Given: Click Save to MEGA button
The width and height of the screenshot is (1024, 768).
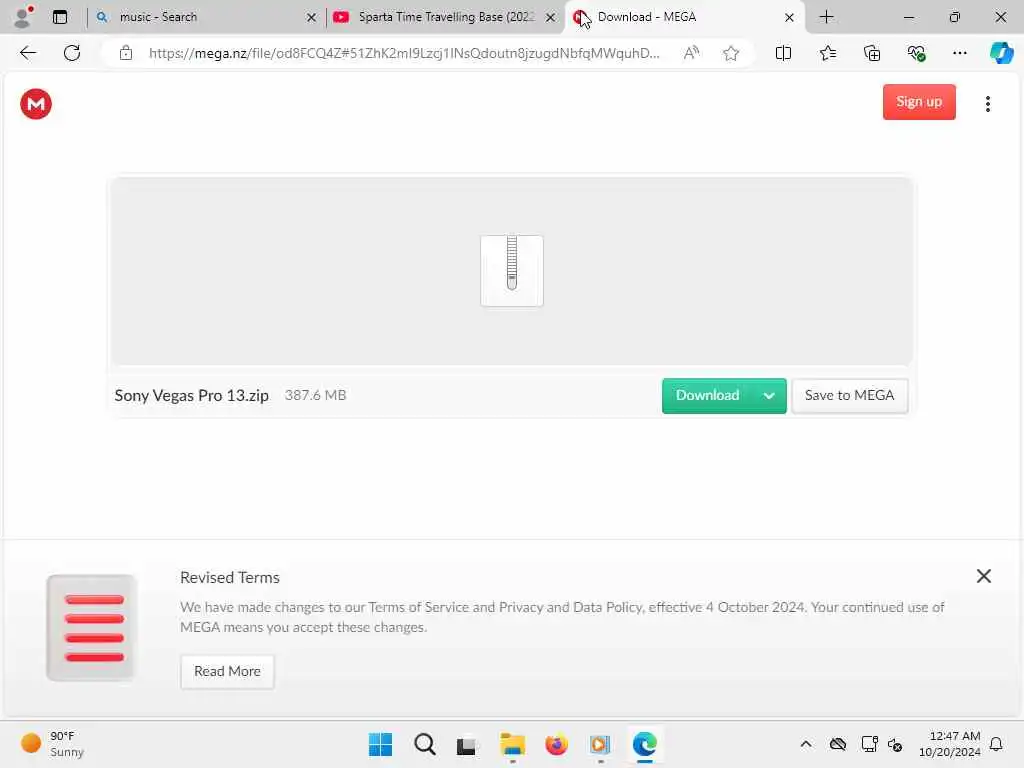Looking at the screenshot, I should coord(849,396).
